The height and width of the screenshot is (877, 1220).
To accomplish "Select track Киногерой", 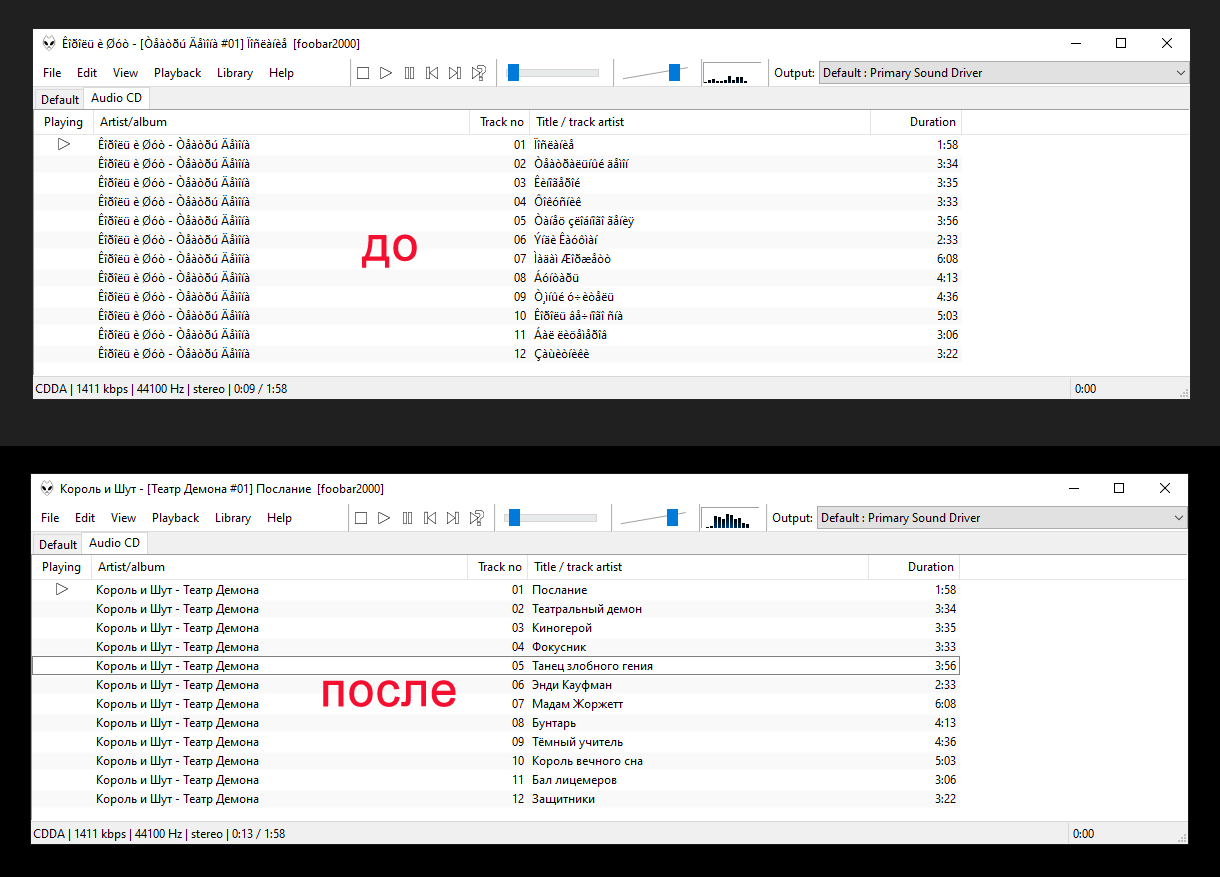I will 496,628.
